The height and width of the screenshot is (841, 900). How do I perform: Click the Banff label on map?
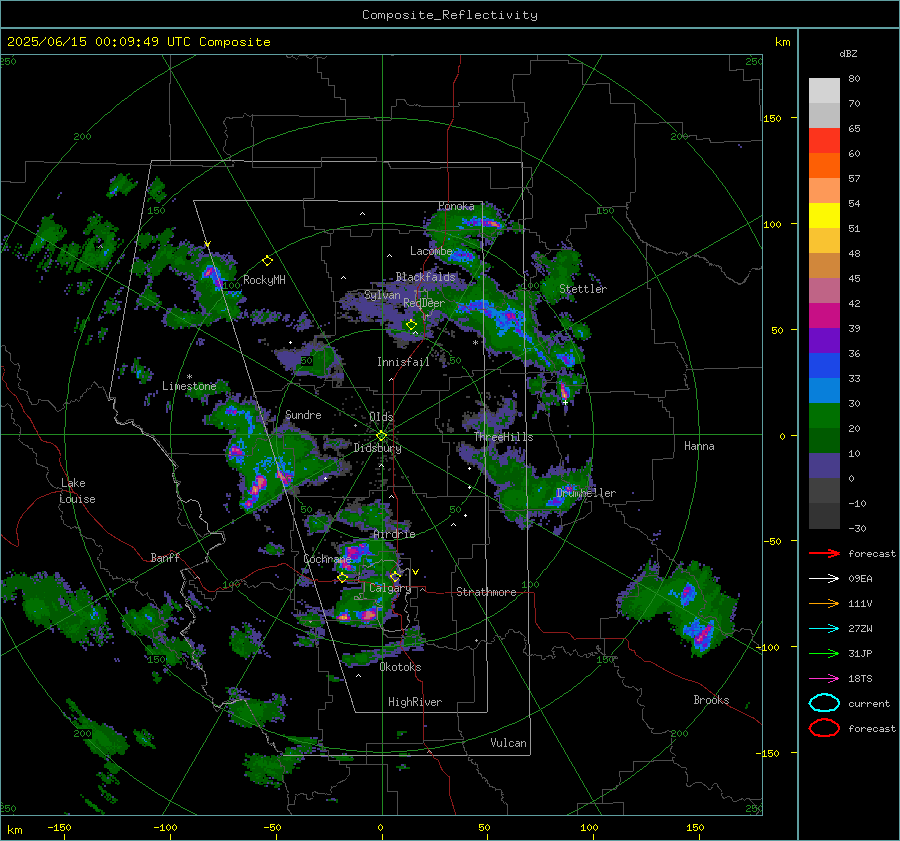click(165, 557)
